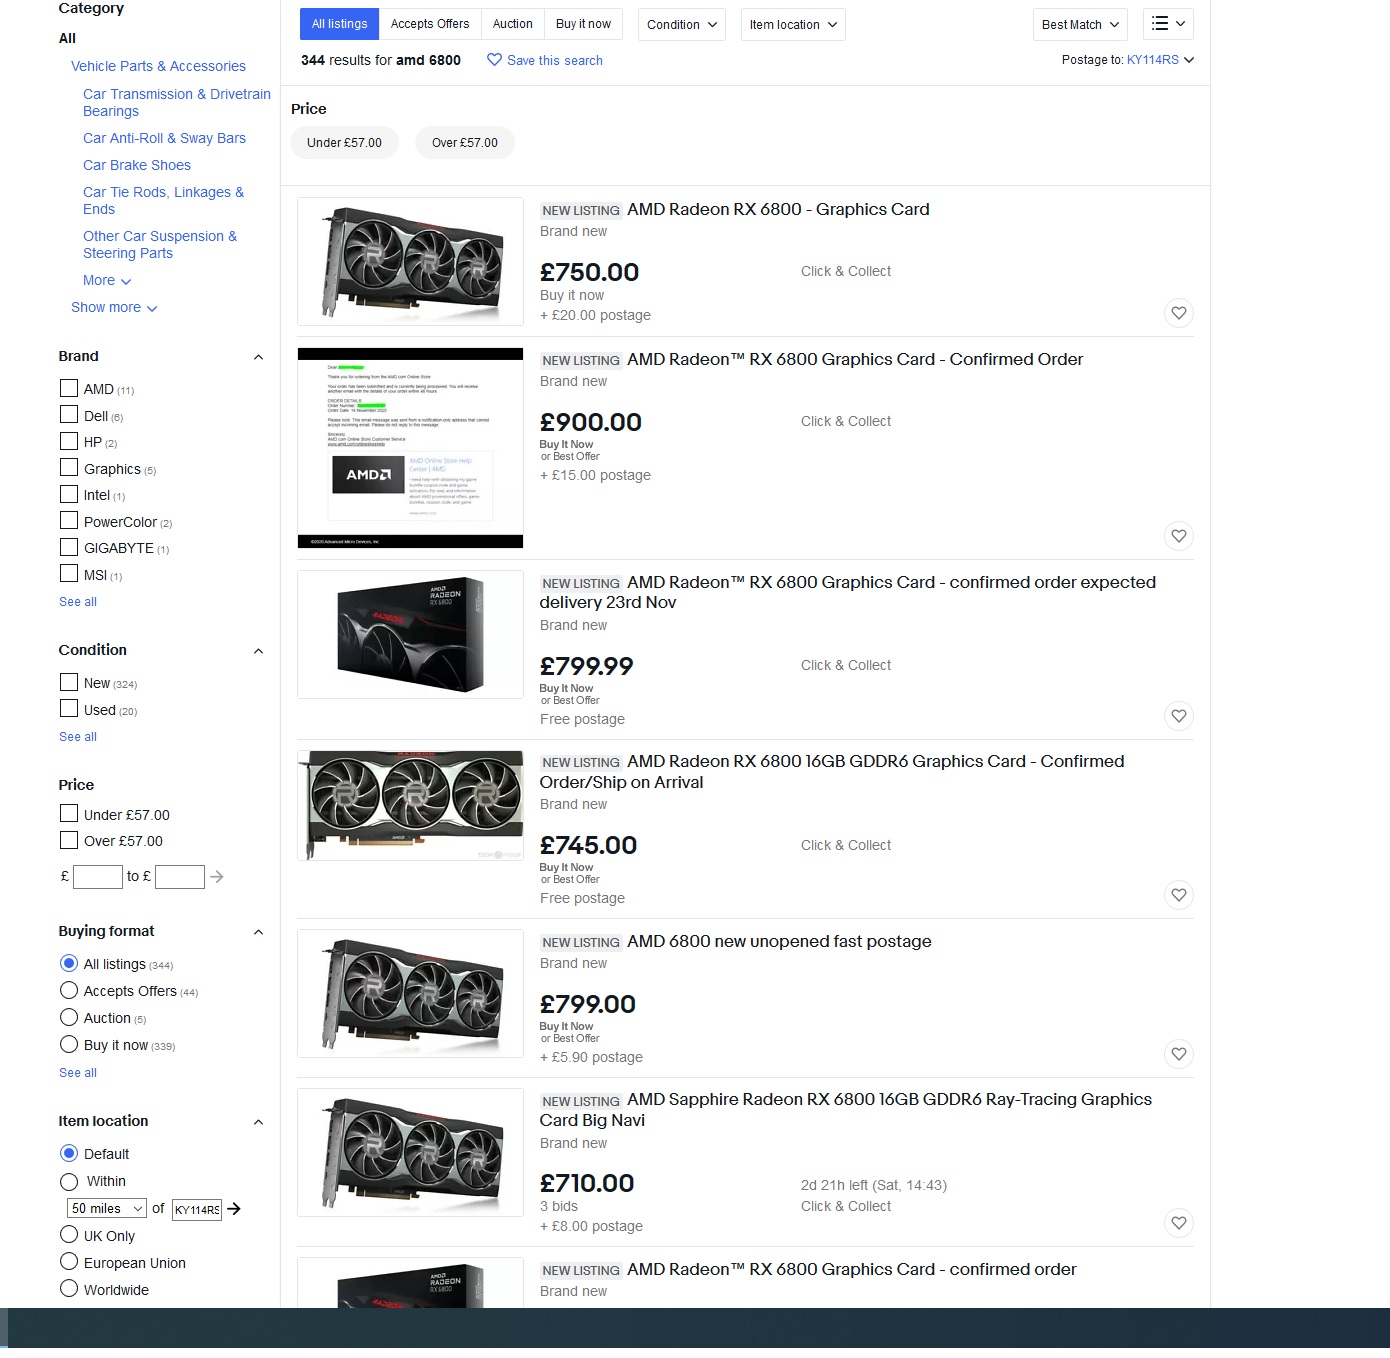Check the Under £57.00 price box
1390x1358 pixels.
[69, 814]
